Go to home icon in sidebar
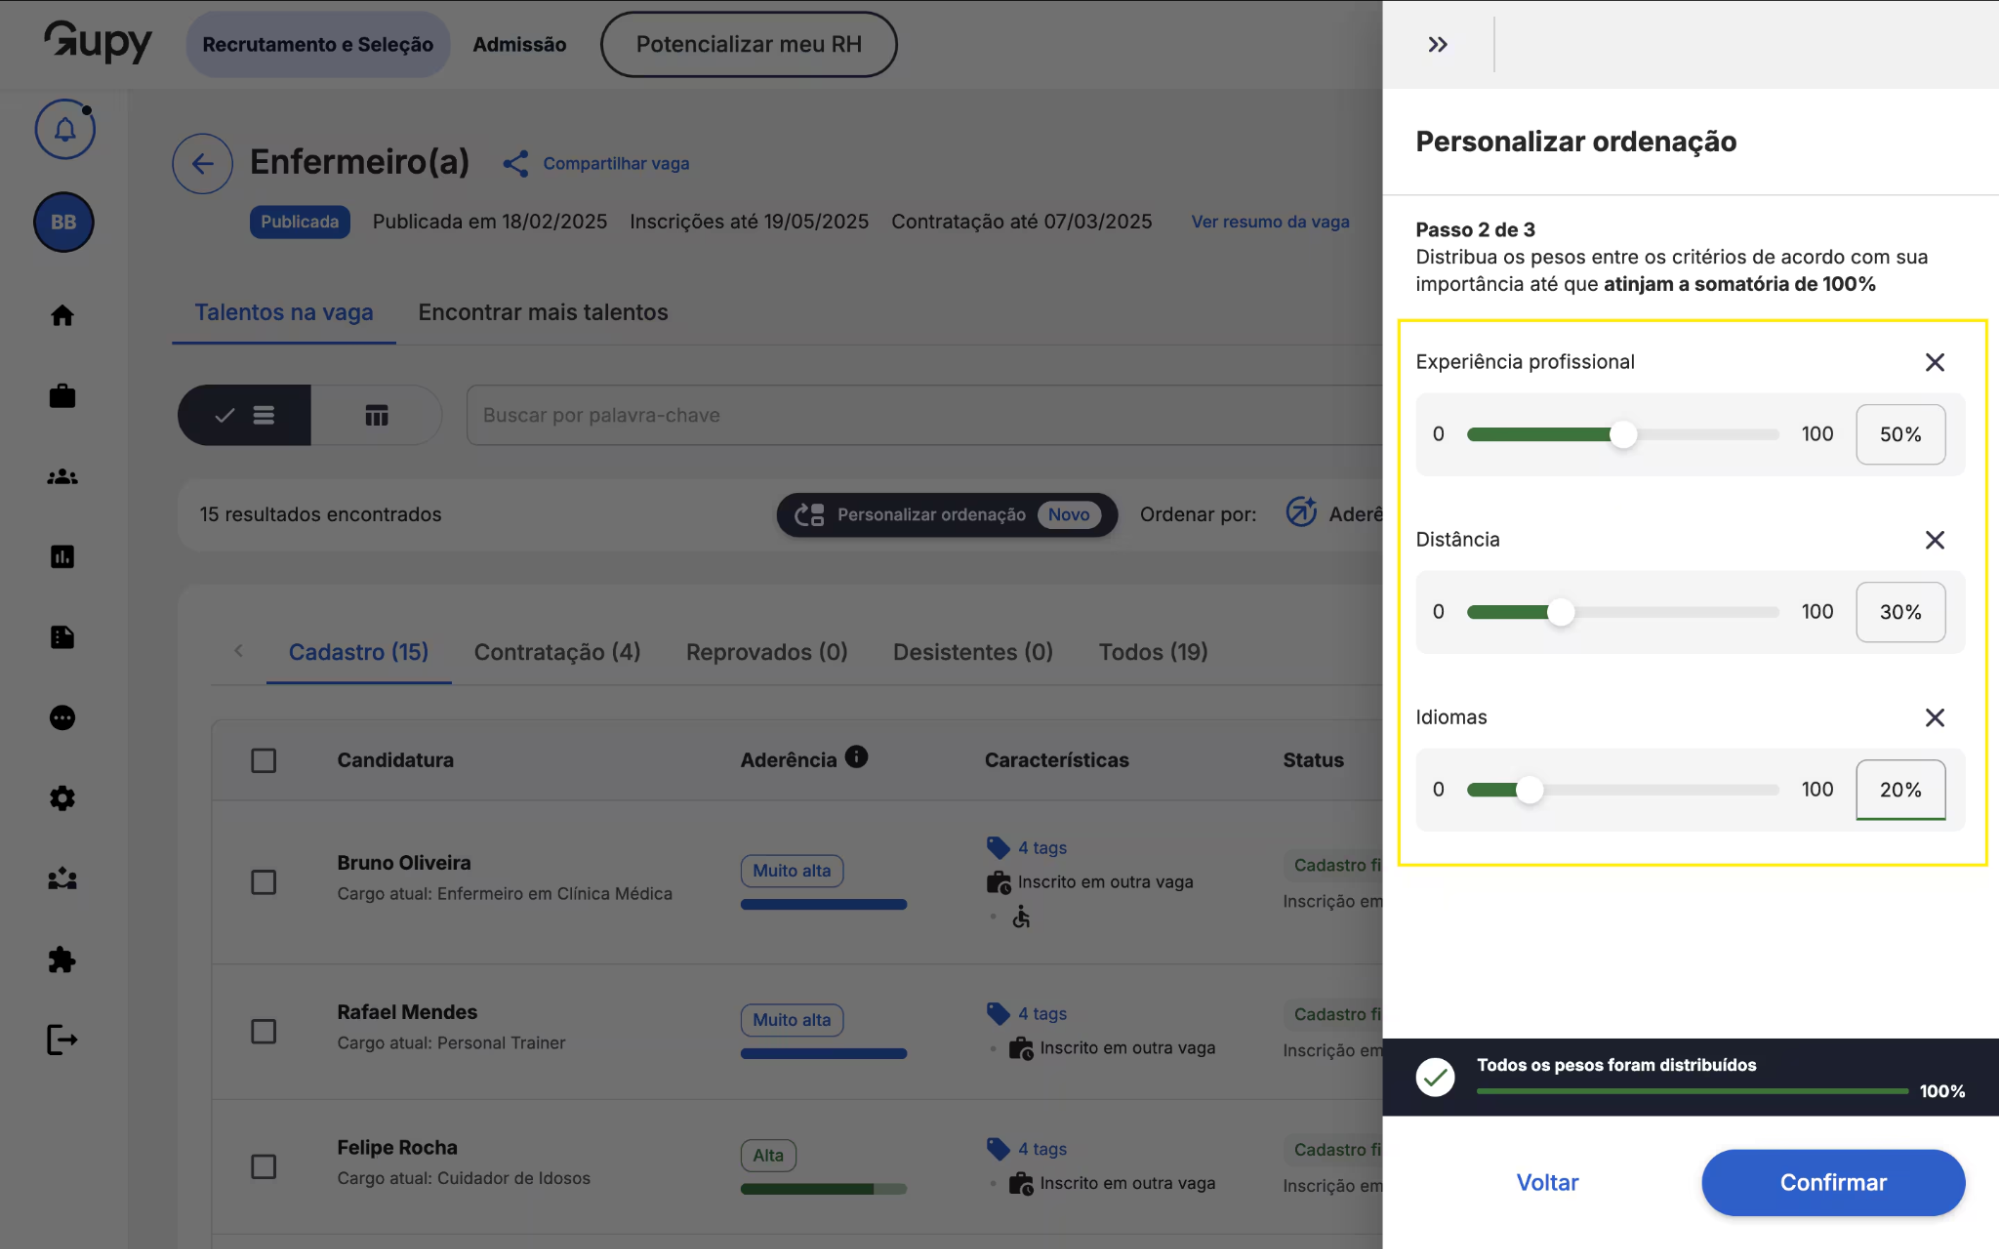The image size is (1999, 1250). (62, 315)
